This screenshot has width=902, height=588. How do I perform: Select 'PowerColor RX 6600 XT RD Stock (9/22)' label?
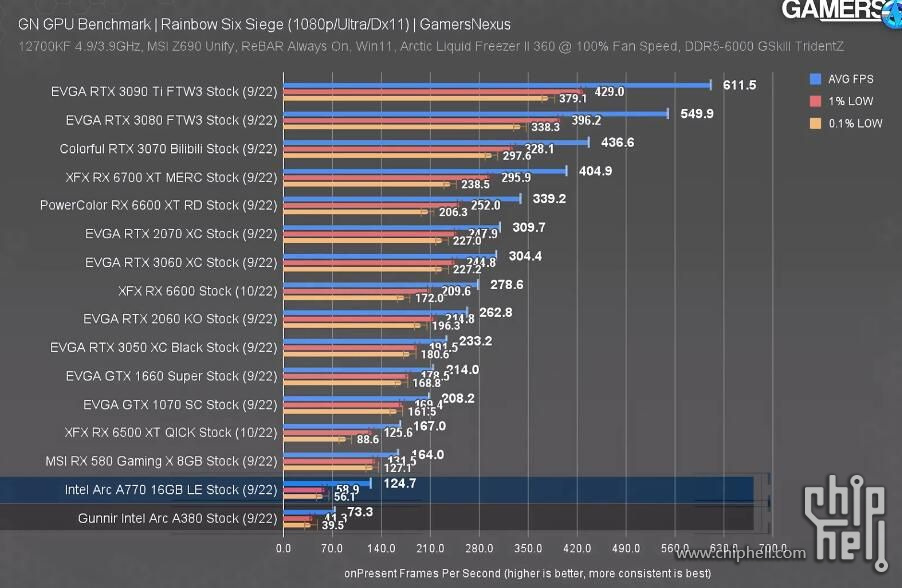click(159, 205)
